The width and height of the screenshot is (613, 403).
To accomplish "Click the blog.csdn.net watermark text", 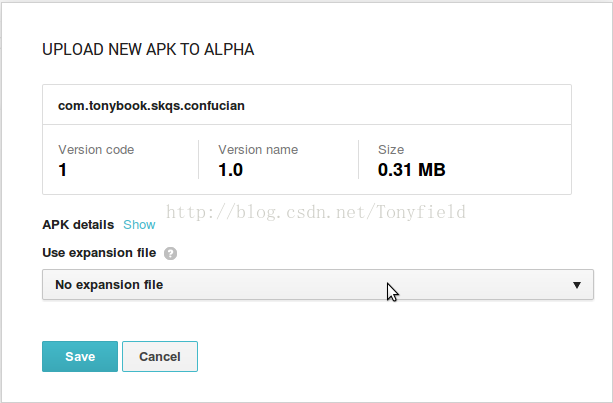I will [x=316, y=212].
